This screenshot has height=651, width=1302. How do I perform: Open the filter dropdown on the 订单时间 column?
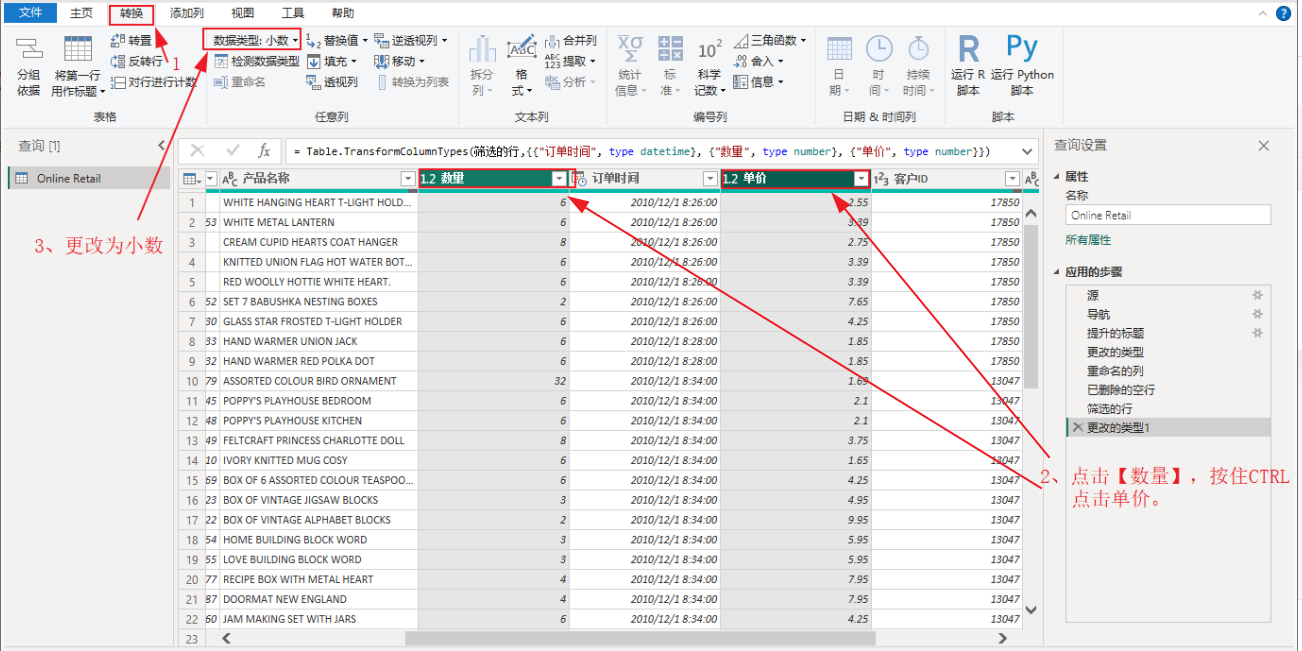[709, 179]
